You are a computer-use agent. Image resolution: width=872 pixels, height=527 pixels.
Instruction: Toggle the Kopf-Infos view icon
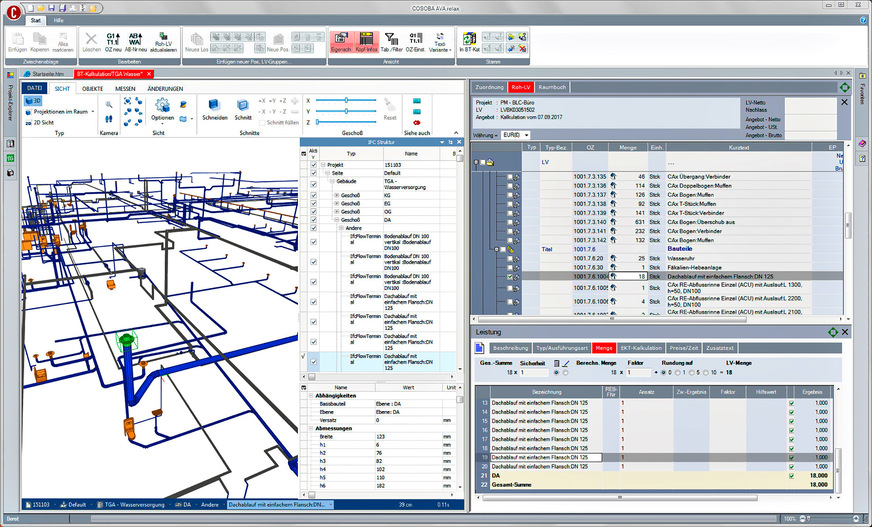click(367, 39)
